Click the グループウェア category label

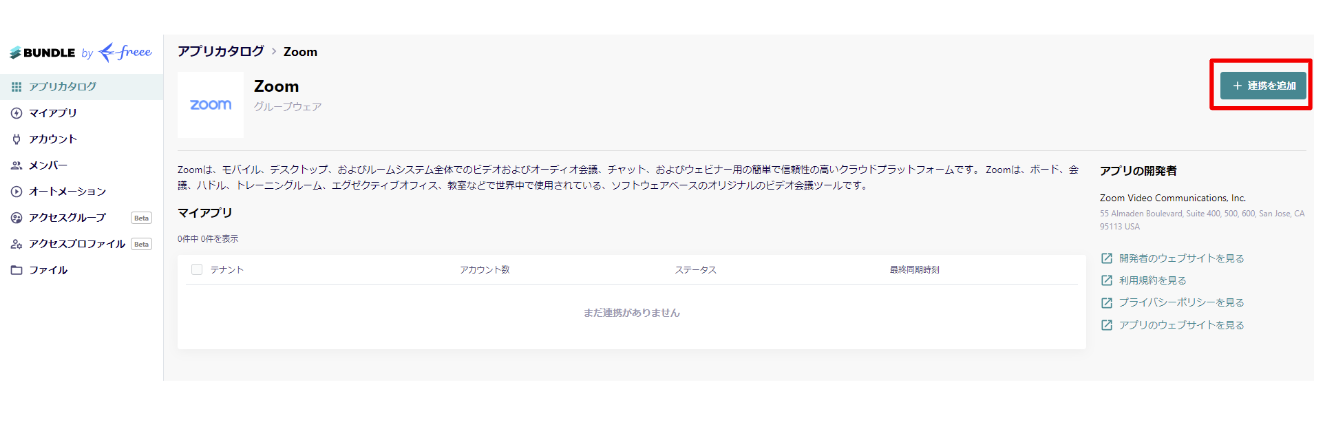(x=288, y=106)
